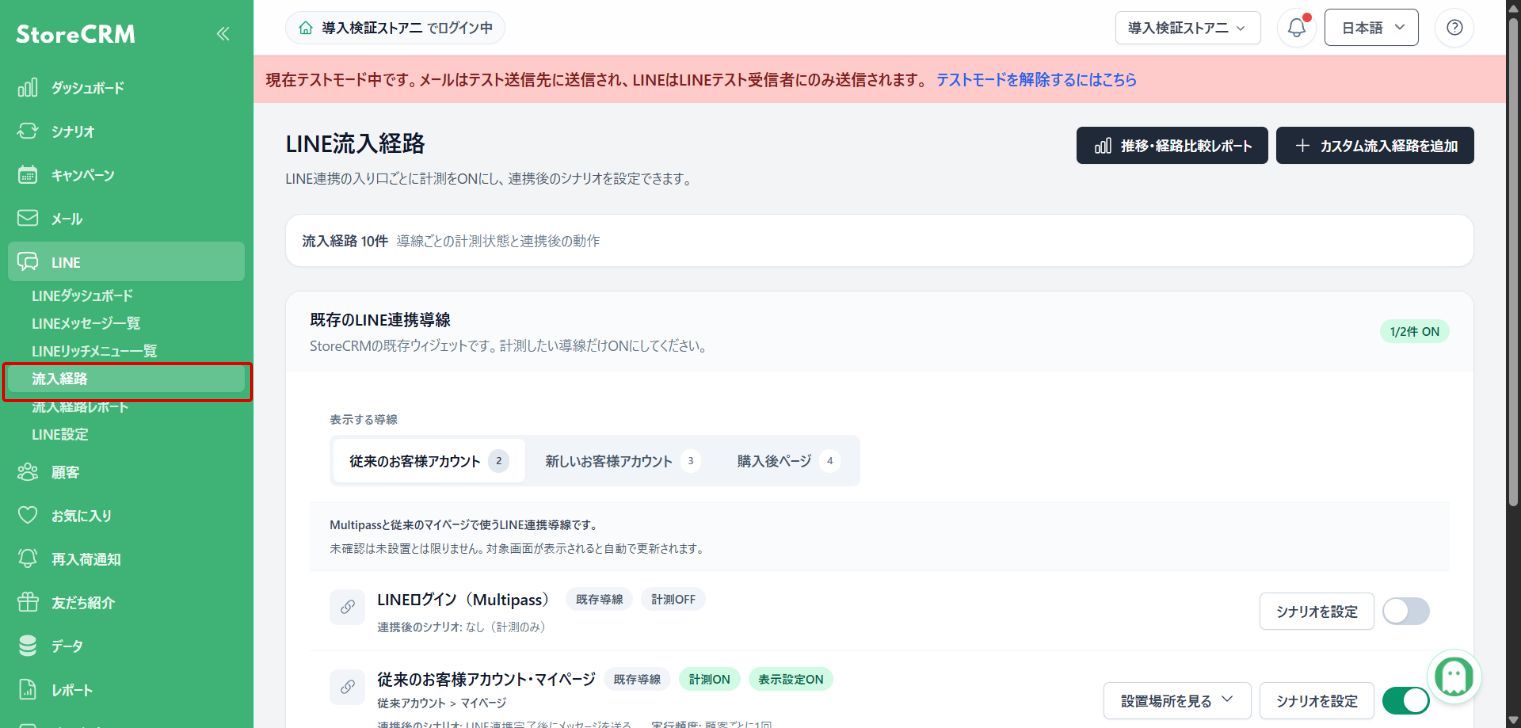This screenshot has width=1521, height=728.
Task: Open the 日本語 language dropdown
Action: (x=1372, y=28)
